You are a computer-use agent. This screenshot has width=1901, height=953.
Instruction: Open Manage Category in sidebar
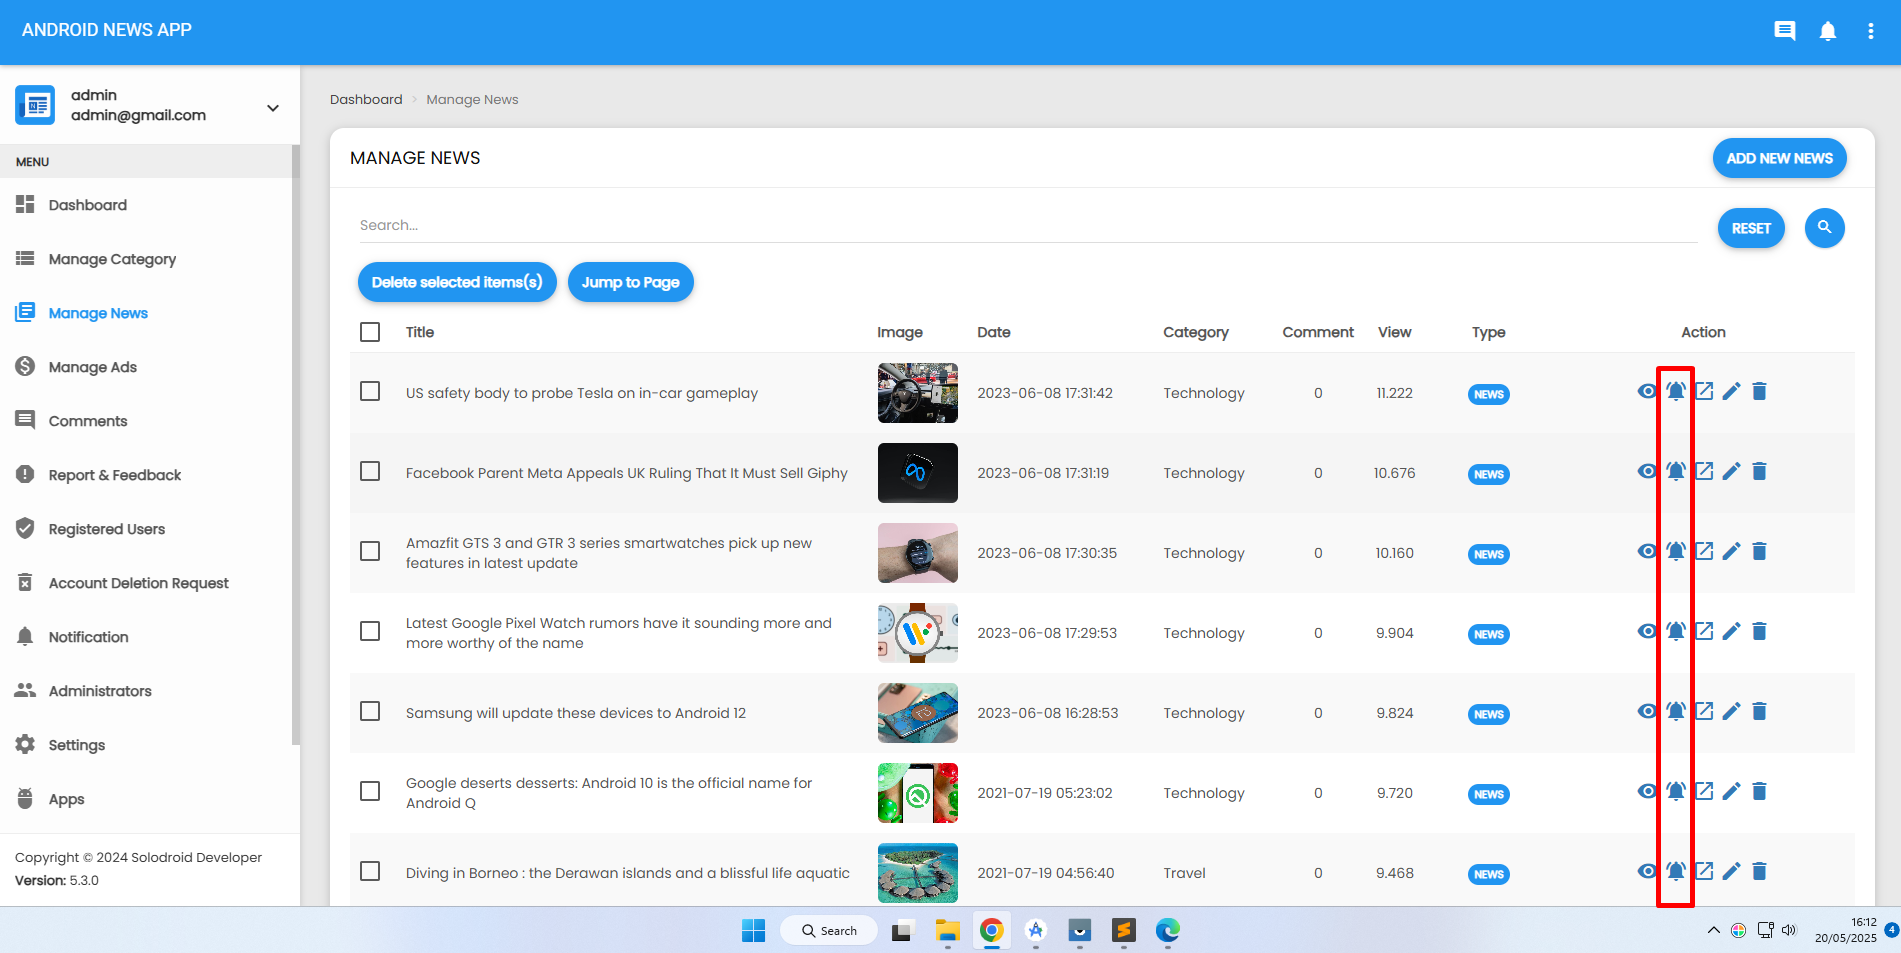click(112, 259)
